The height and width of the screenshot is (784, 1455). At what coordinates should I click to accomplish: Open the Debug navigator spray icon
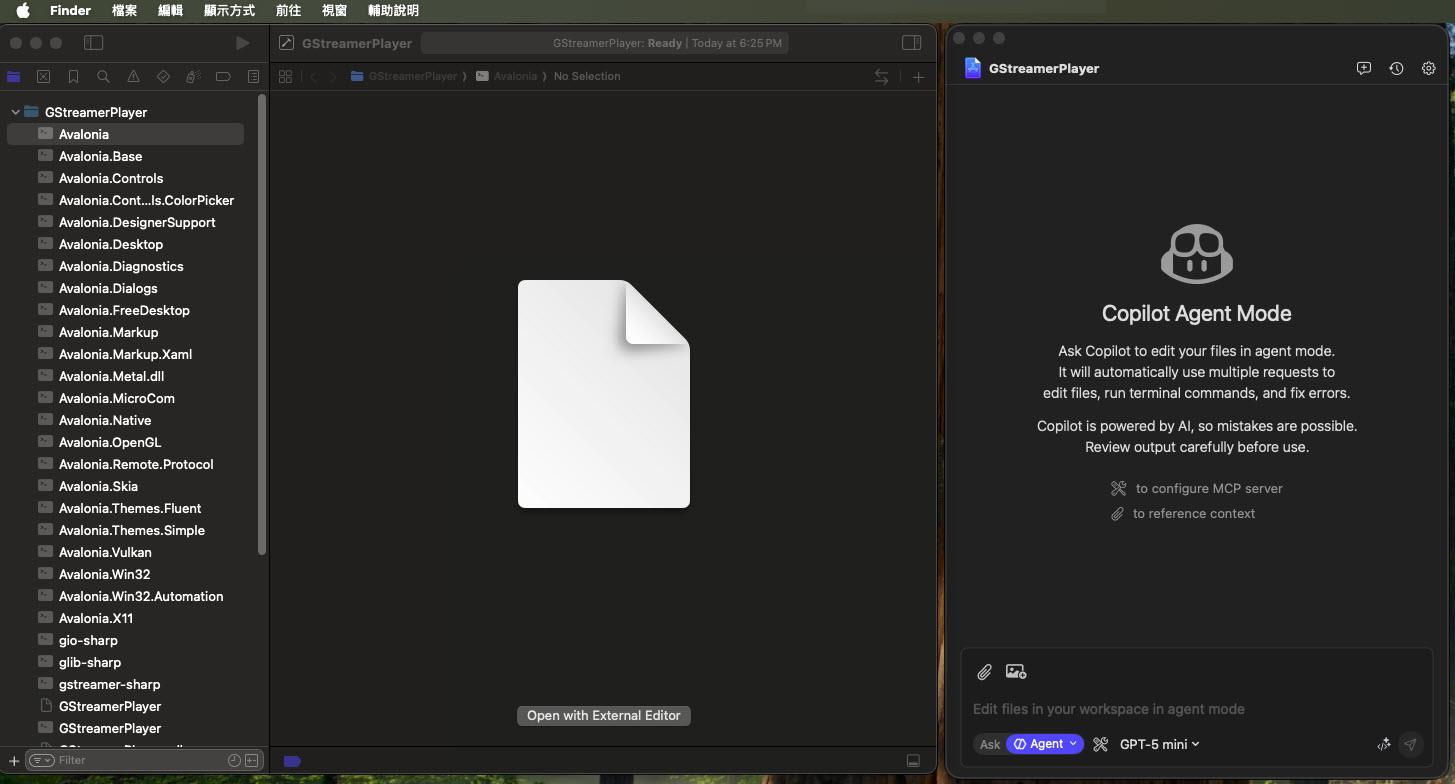(194, 76)
